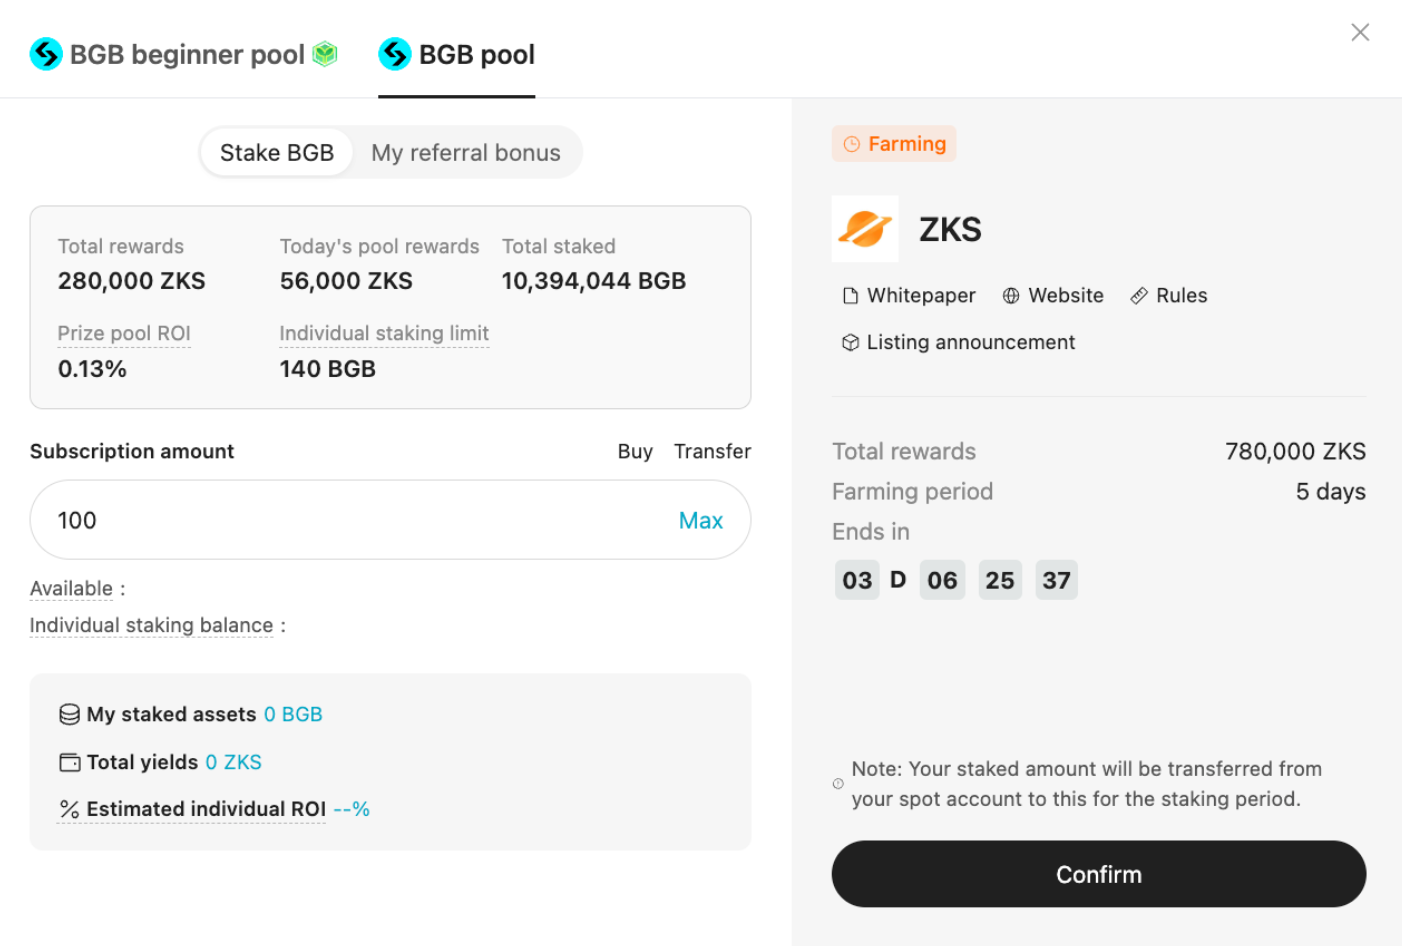Screen dimensions: 1402x946
Task: Click the BGB beginner pool logo icon
Action: point(46,54)
